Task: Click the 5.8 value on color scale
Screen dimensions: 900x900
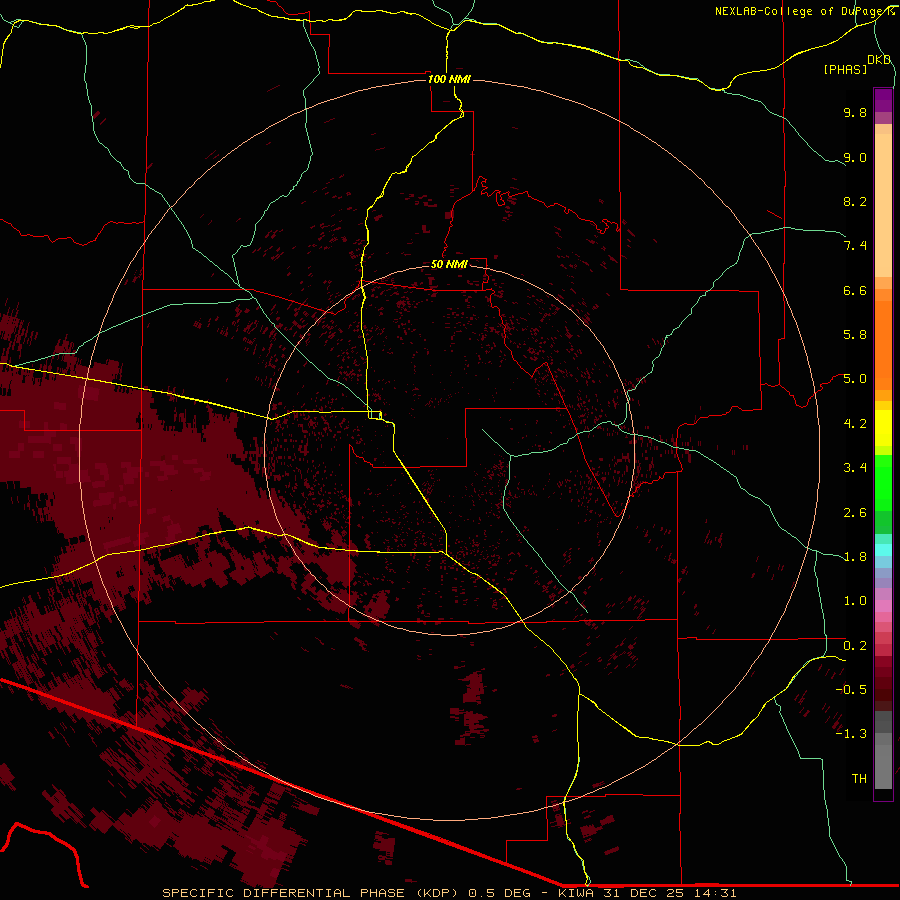Action: coord(855,335)
